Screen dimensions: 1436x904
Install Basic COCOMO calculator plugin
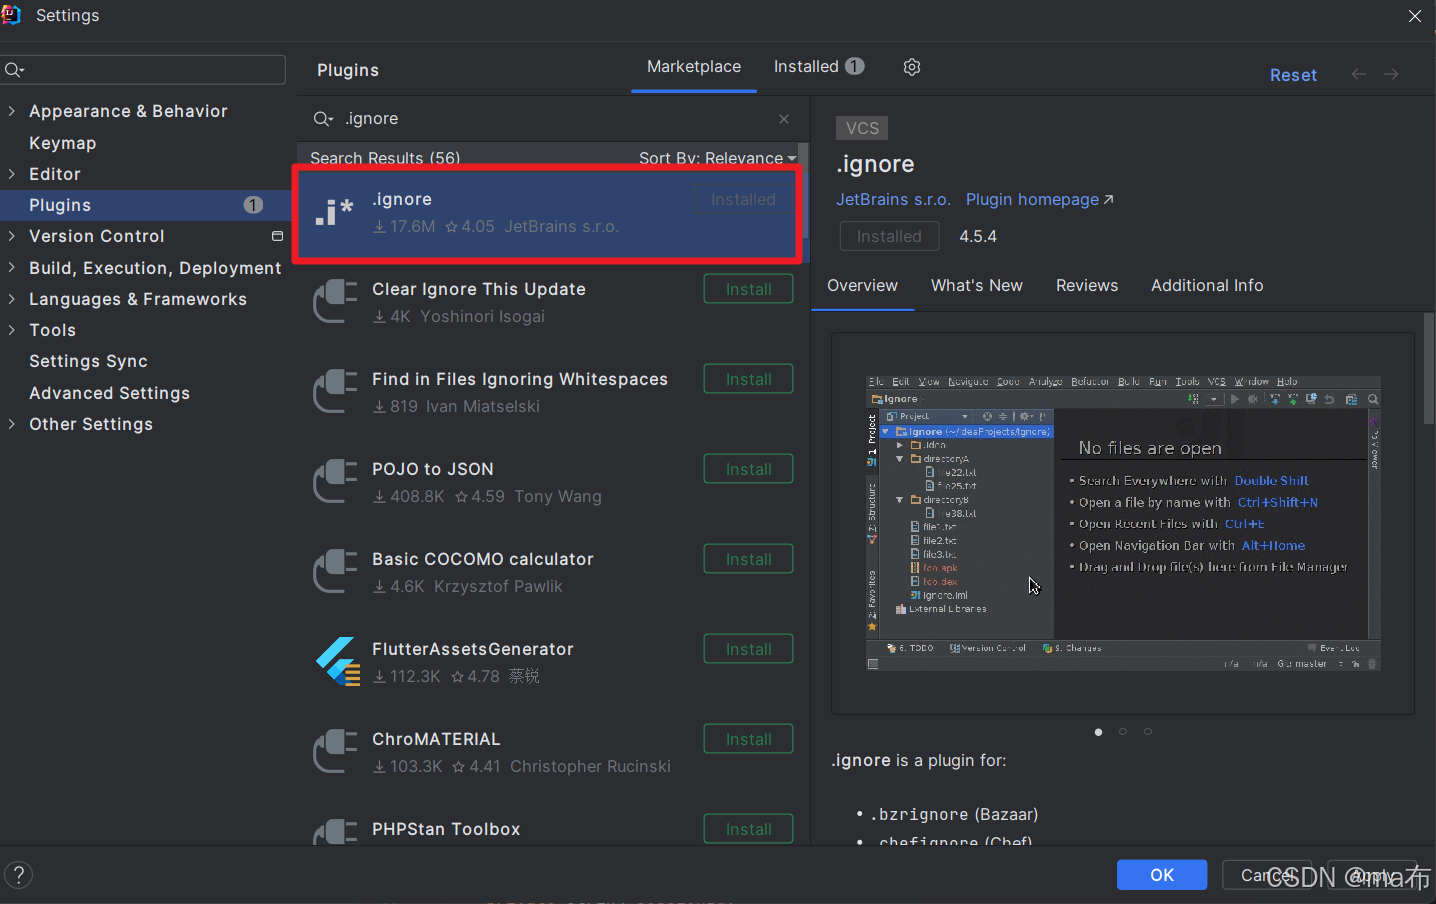click(x=748, y=559)
